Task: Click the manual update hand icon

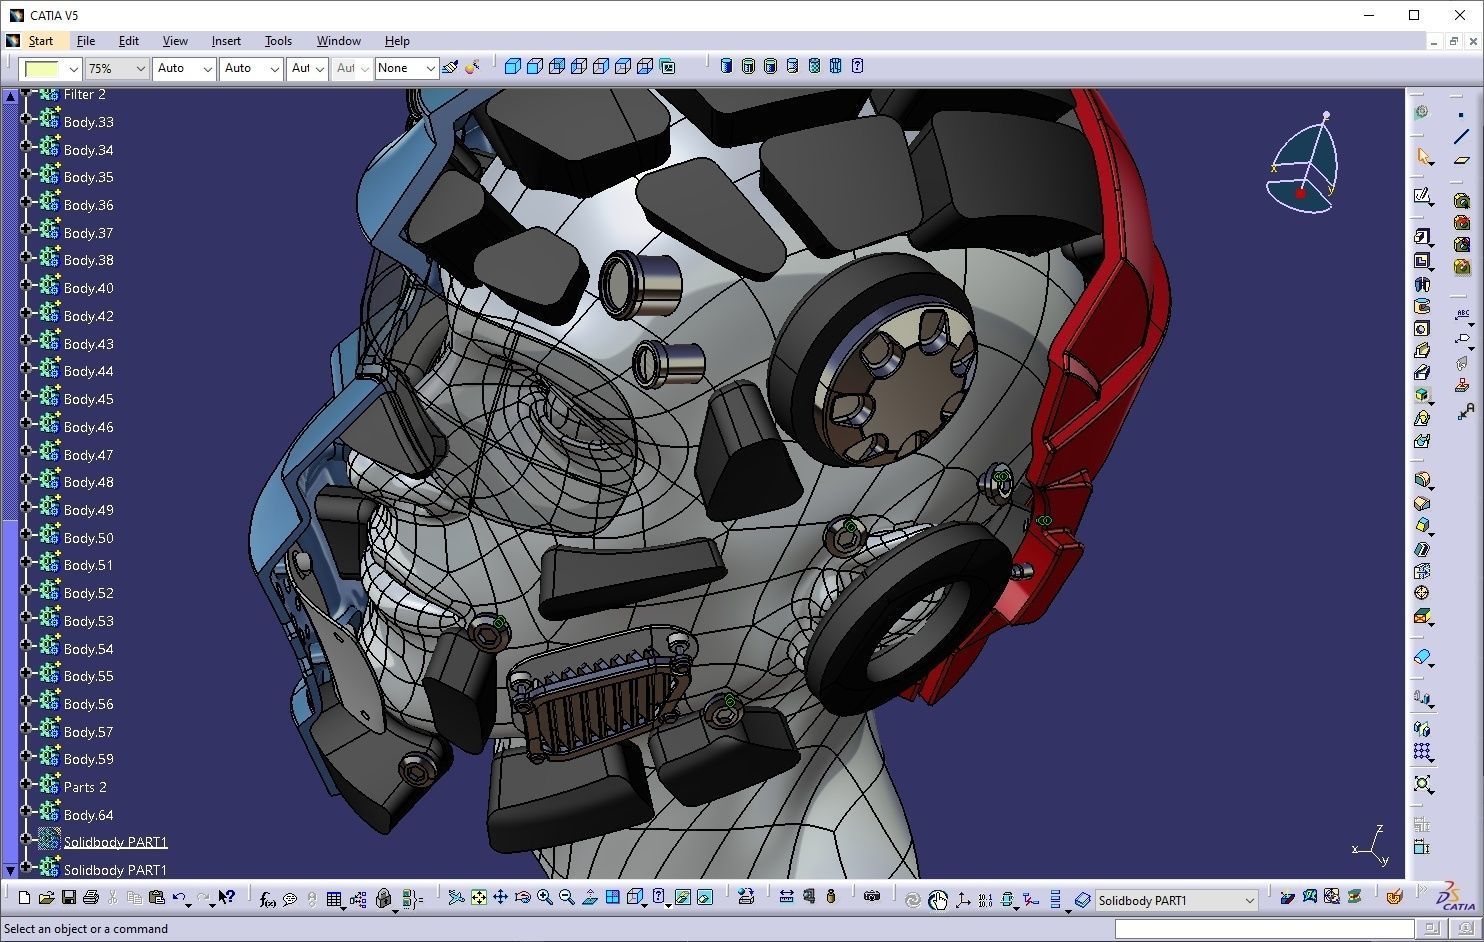Action: click(937, 900)
